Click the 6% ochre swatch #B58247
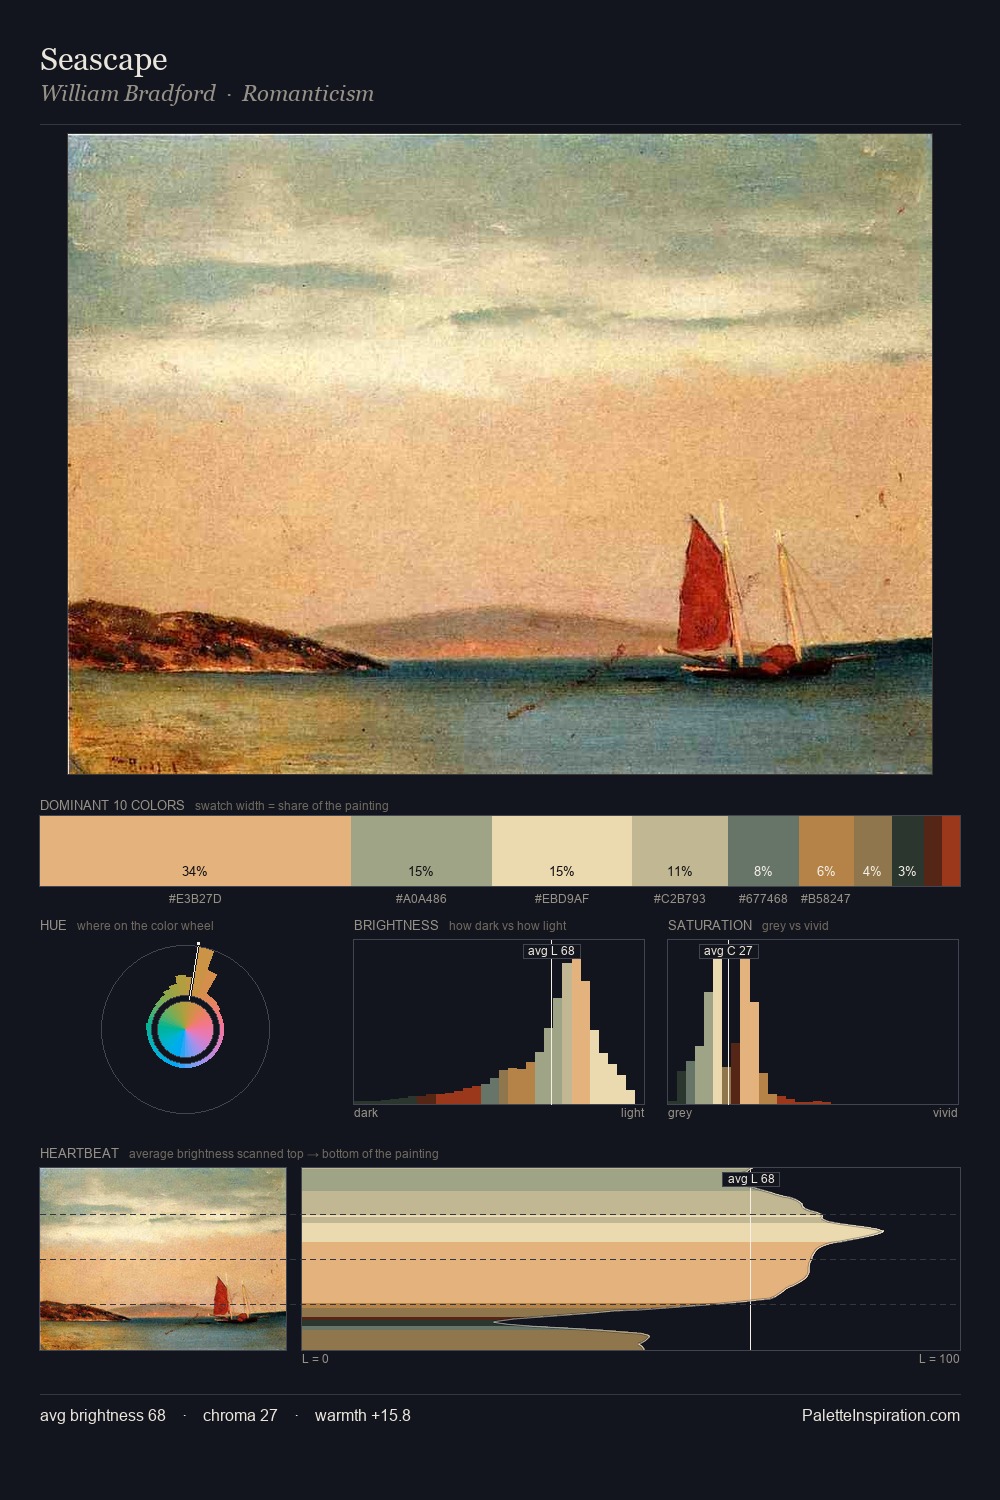The width and height of the screenshot is (1000, 1500). [826, 851]
